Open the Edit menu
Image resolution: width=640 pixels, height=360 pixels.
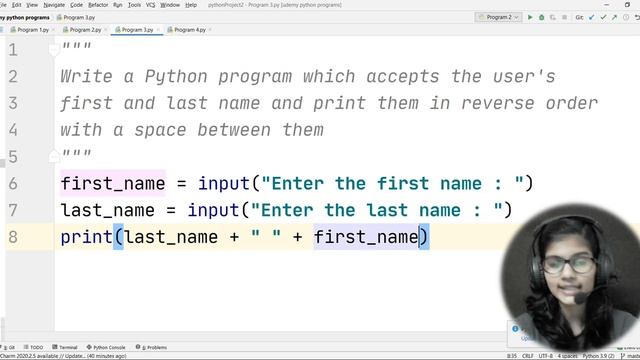pos(16,5)
